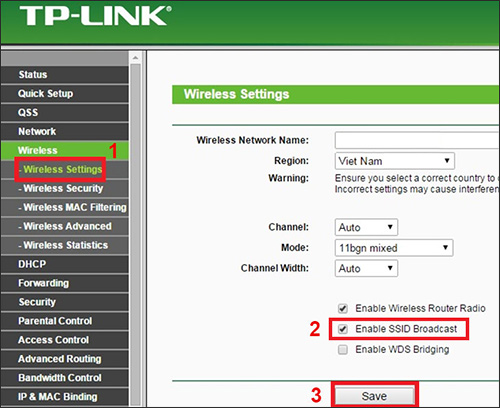This screenshot has width=500, height=408.
Task: Open the Forwarding section
Action: 64,283
